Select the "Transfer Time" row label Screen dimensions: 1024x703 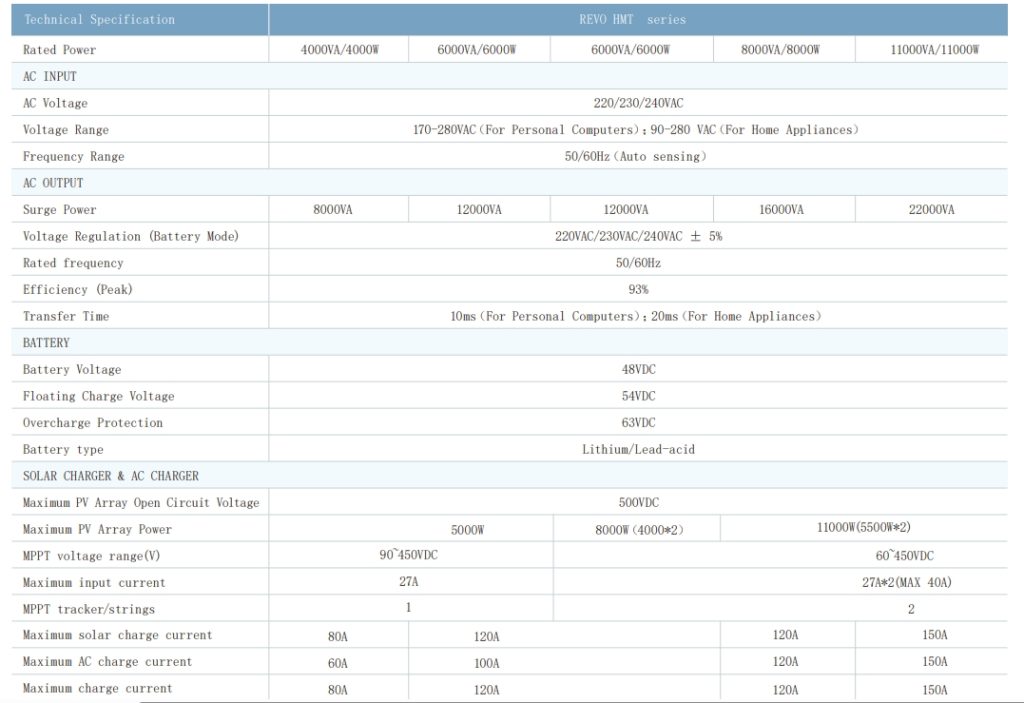tap(66, 316)
